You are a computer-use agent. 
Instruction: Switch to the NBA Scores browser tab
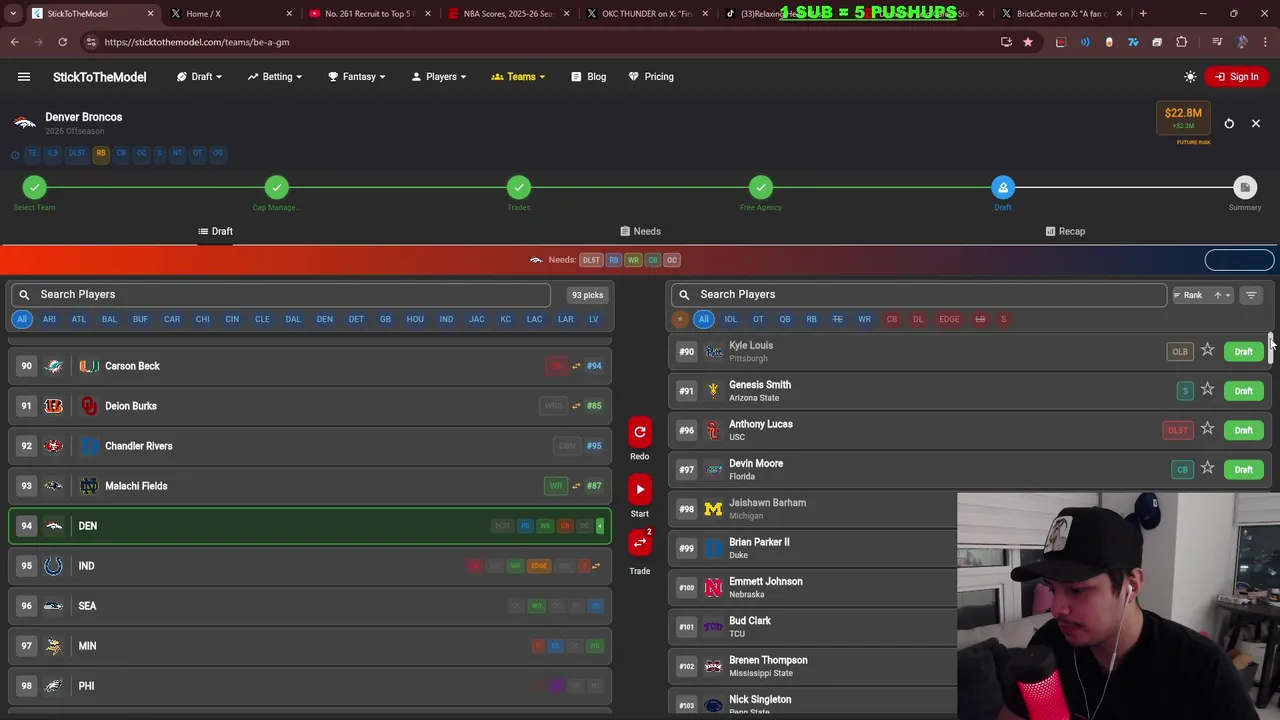(508, 14)
